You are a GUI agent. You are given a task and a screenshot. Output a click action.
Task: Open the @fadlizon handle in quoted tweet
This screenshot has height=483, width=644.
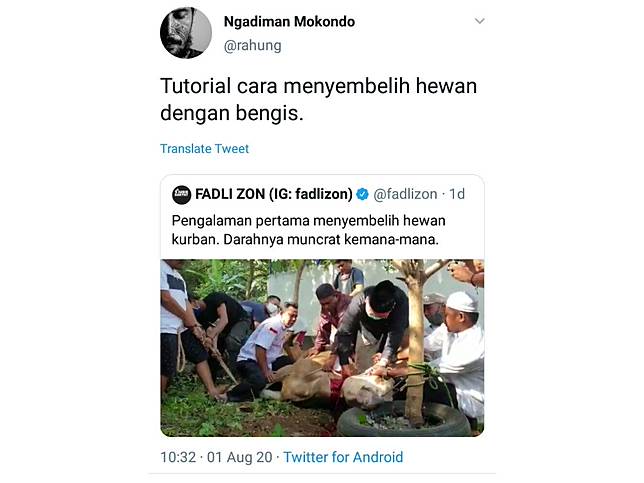[x=405, y=194]
